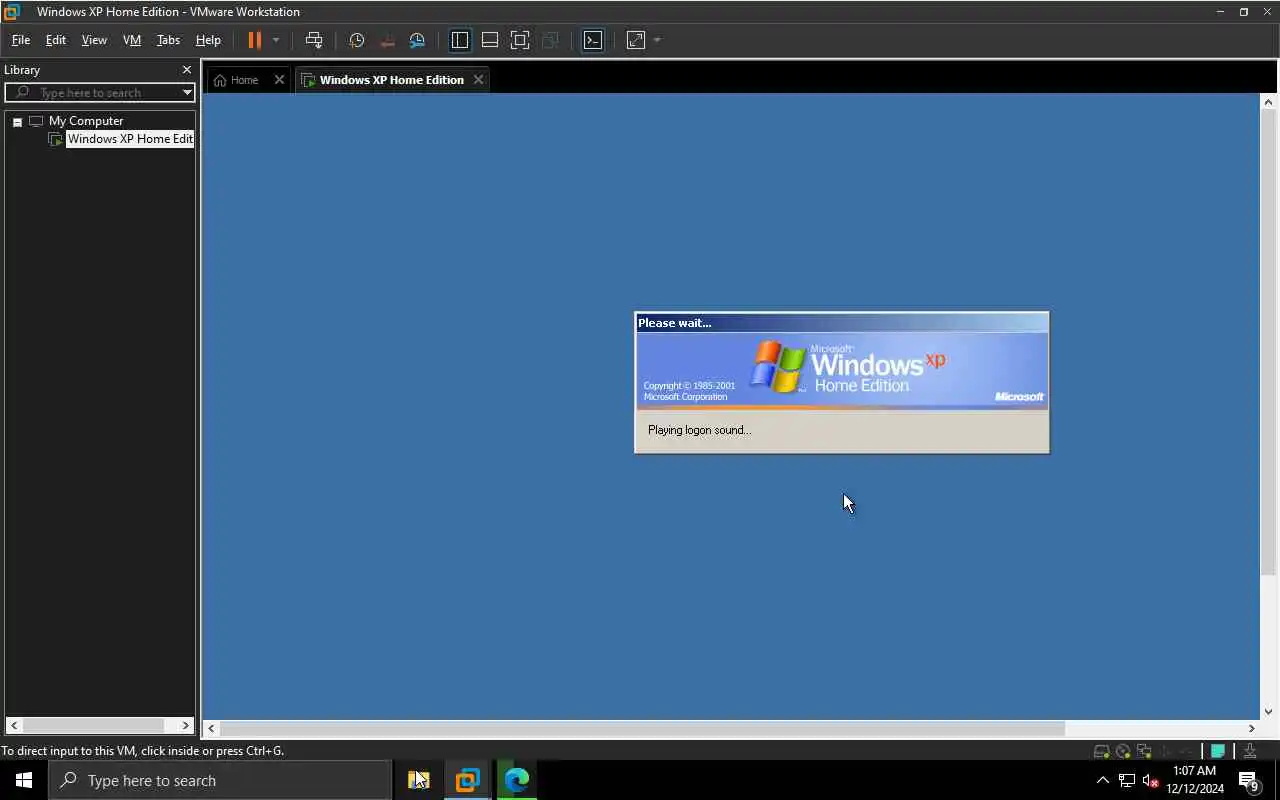Open the snapshot manager

pos(417,40)
